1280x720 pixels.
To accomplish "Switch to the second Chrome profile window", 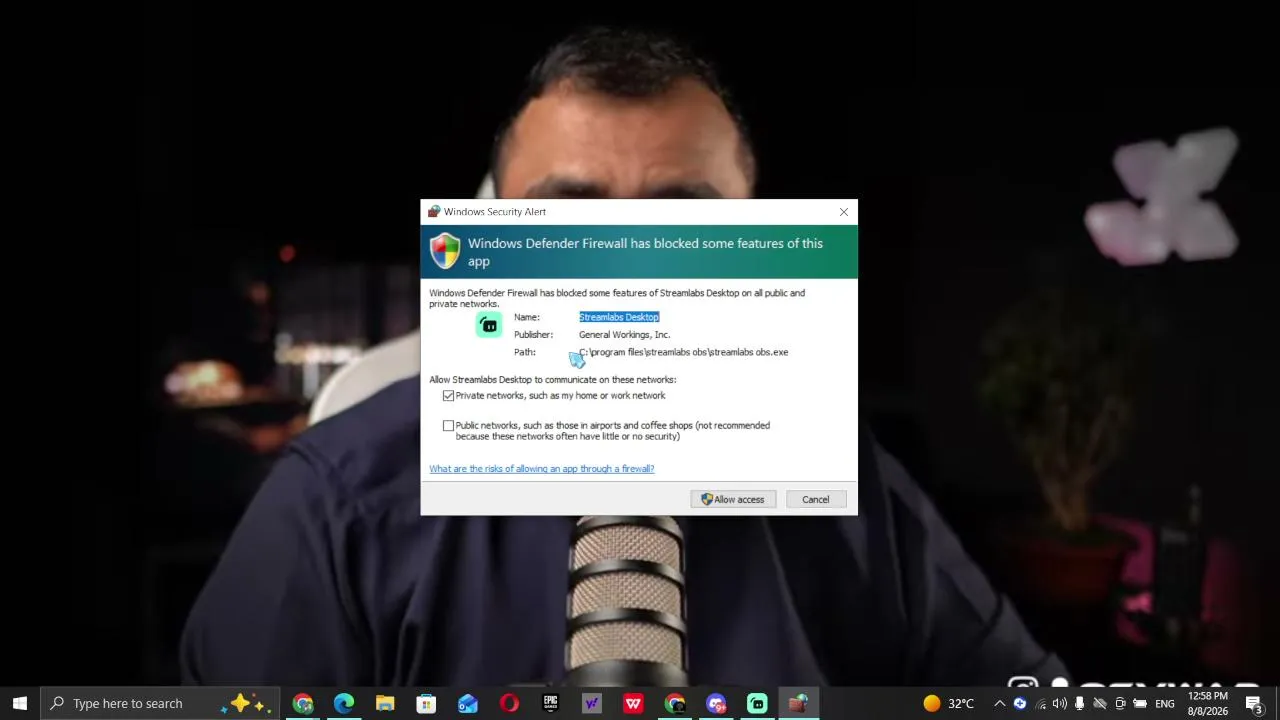I will click(x=675, y=703).
